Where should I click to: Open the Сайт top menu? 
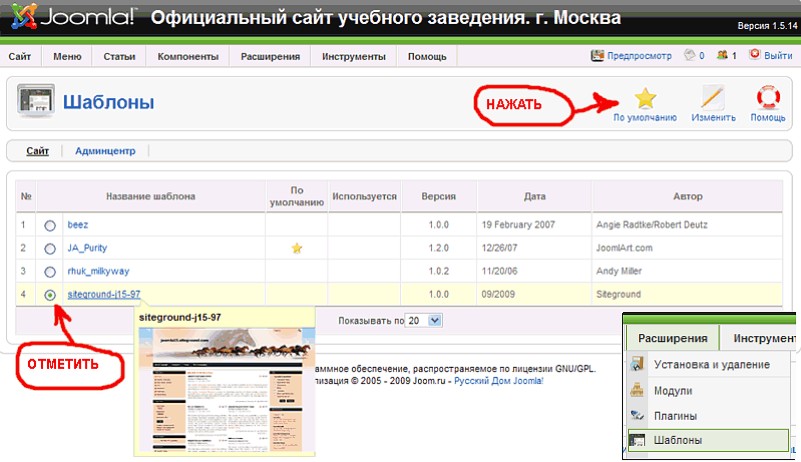tap(19, 56)
